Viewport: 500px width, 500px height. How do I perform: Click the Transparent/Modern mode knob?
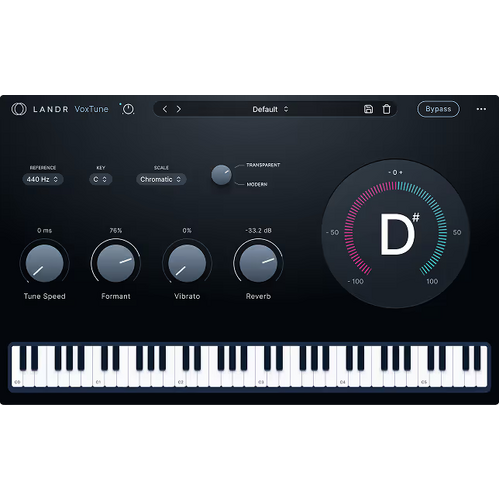pos(221,175)
